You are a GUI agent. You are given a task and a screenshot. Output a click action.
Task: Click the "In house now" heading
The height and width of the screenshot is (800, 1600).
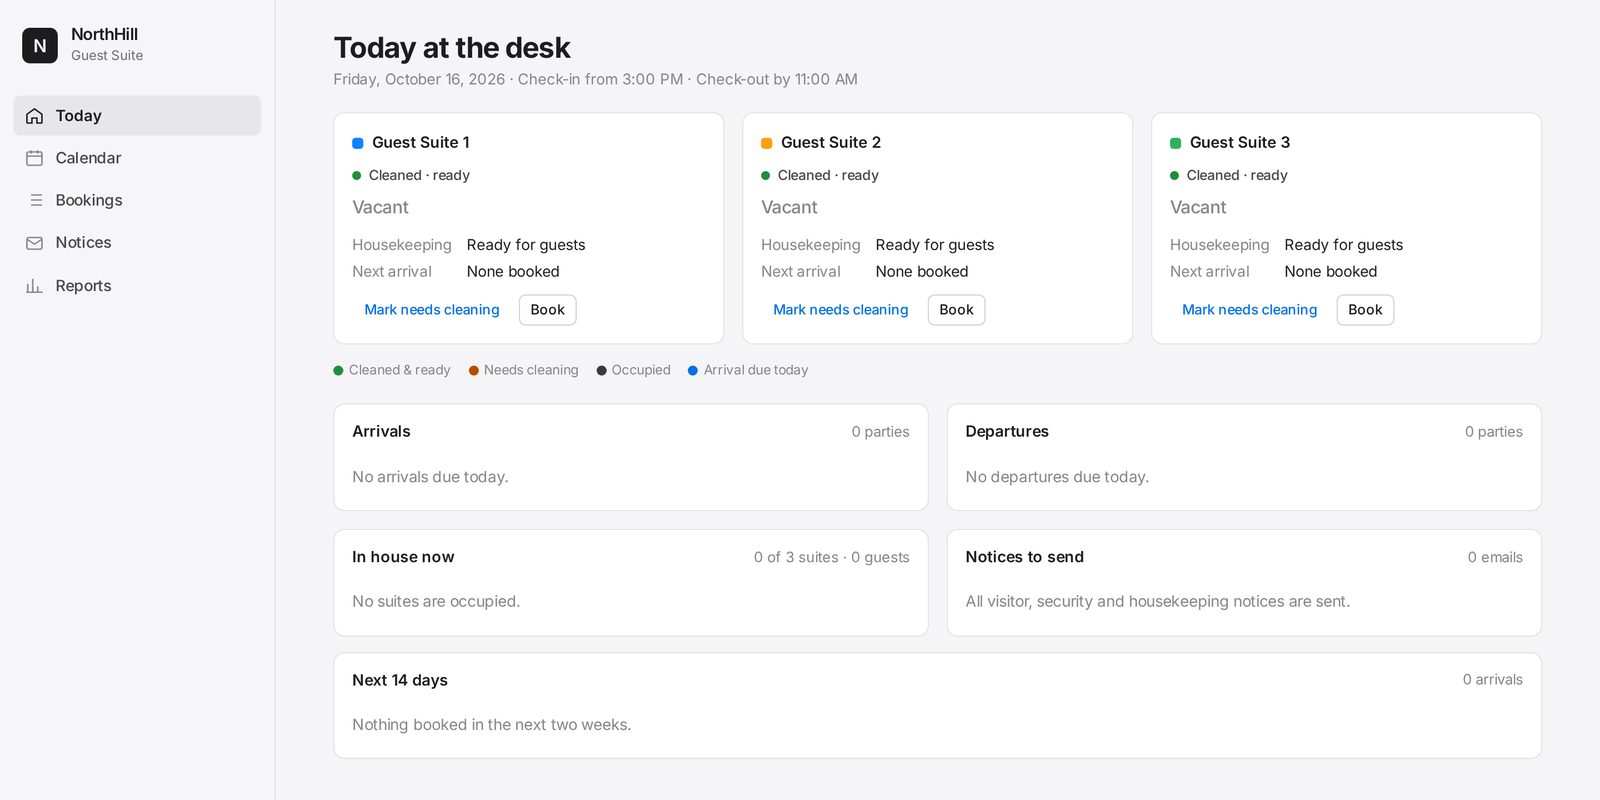tap(403, 557)
